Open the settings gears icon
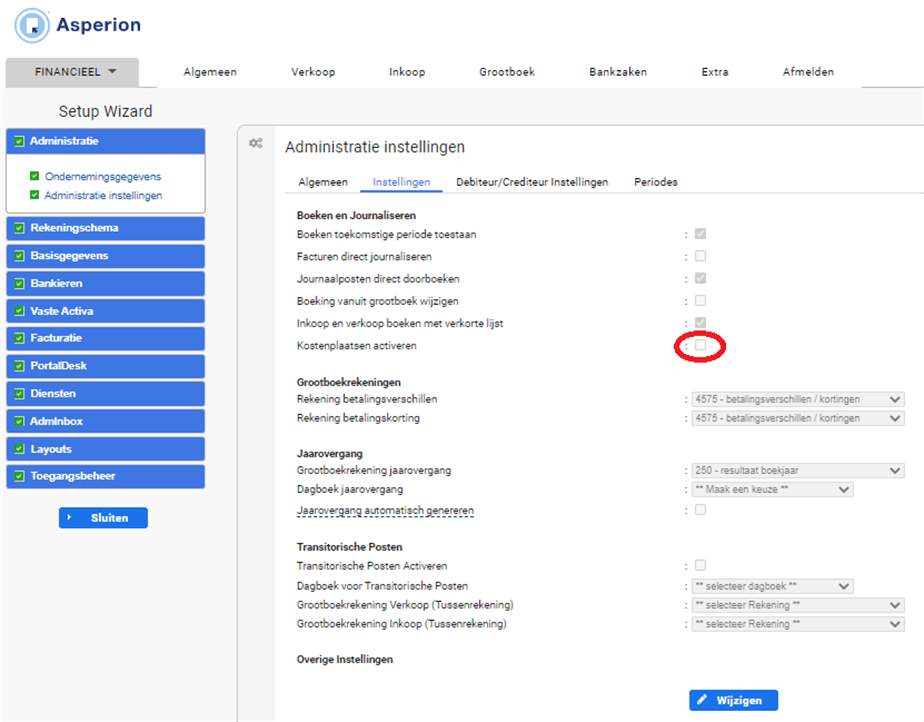Viewport: 924px width, 722px height. pos(256,143)
